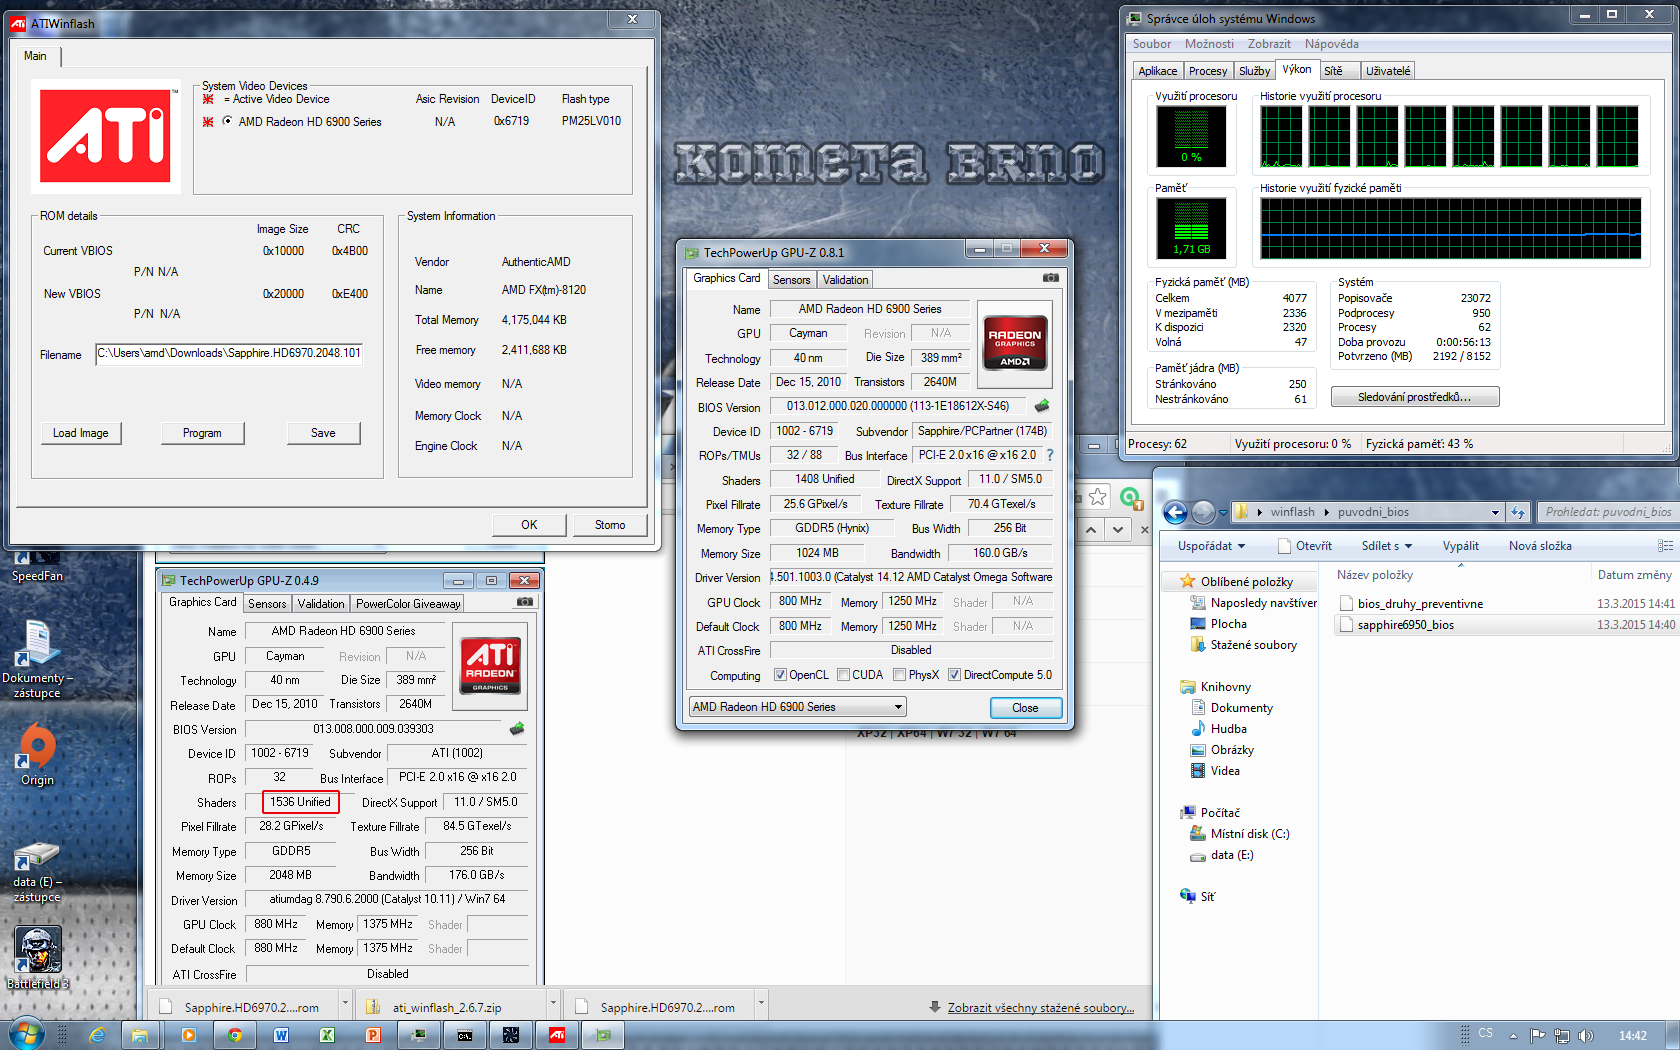Click OK in the ATIWinflash window
This screenshot has height=1050, width=1680.
point(529,525)
